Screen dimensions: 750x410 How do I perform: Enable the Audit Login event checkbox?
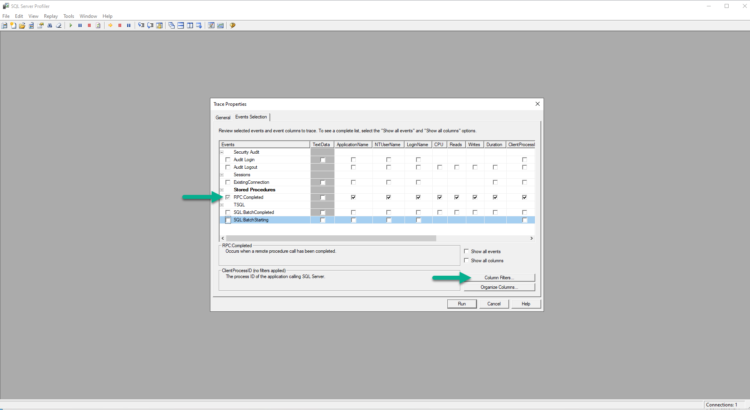point(227,159)
